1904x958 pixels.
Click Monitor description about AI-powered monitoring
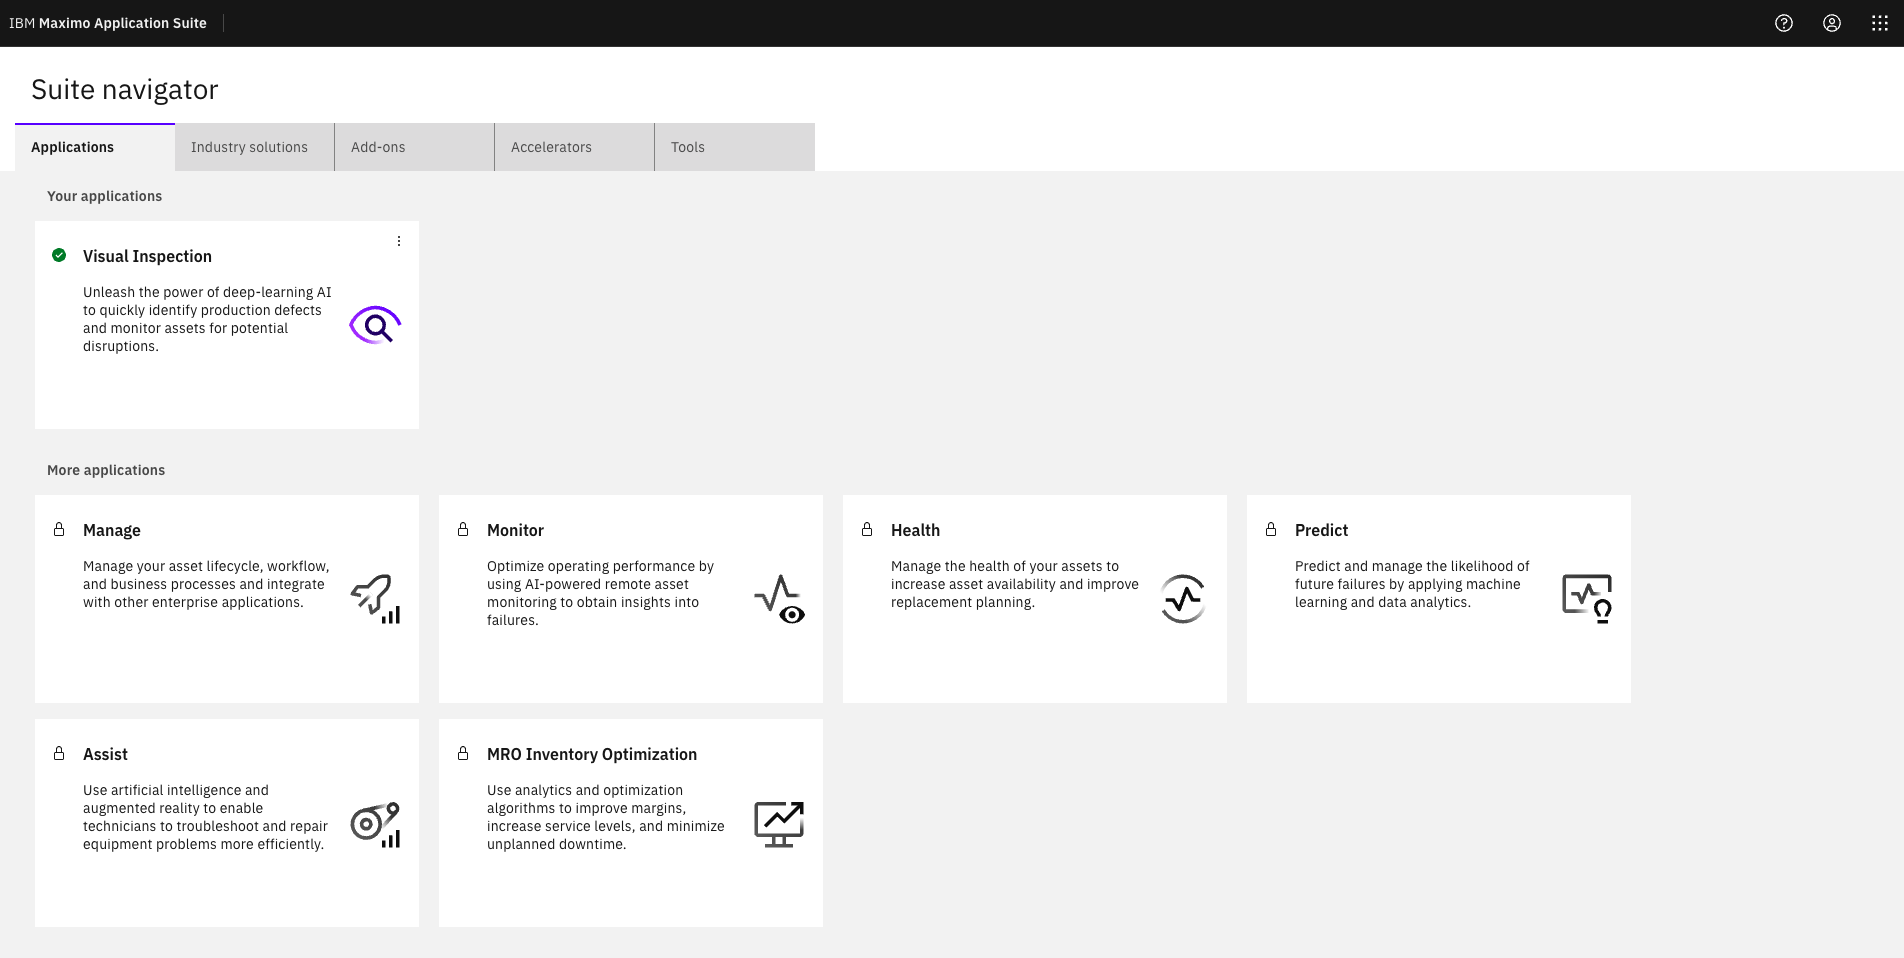600,593
